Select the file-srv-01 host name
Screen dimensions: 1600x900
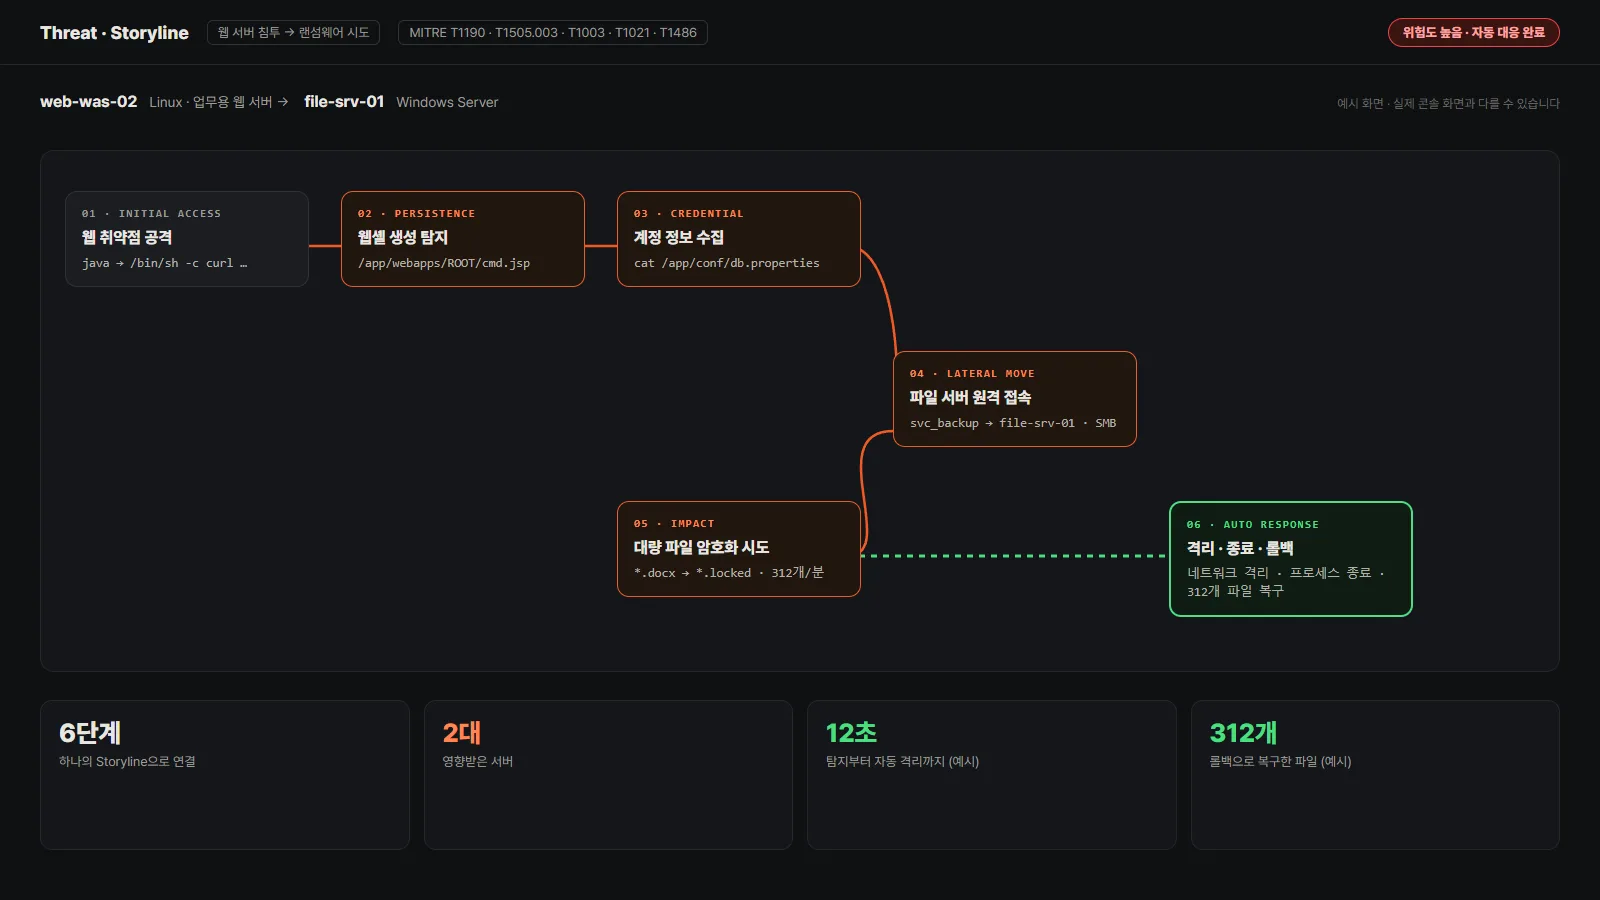(344, 102)
